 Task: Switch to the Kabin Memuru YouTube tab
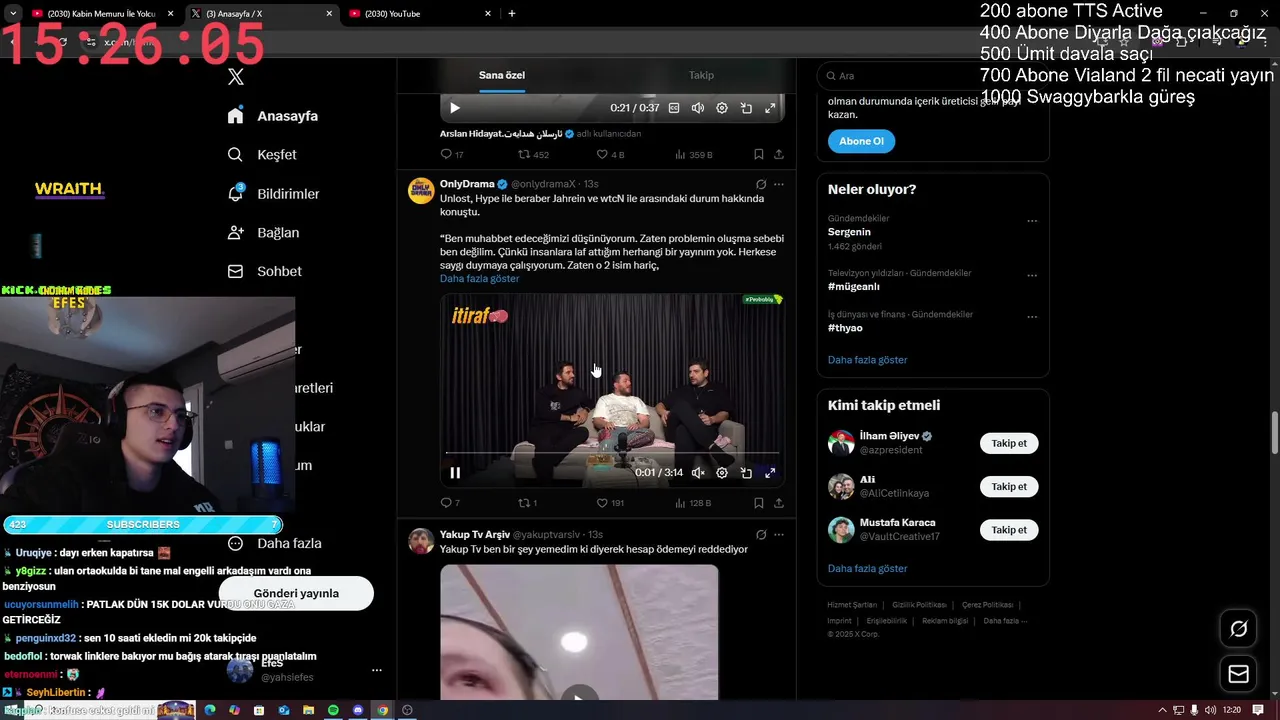pos(100,14)
